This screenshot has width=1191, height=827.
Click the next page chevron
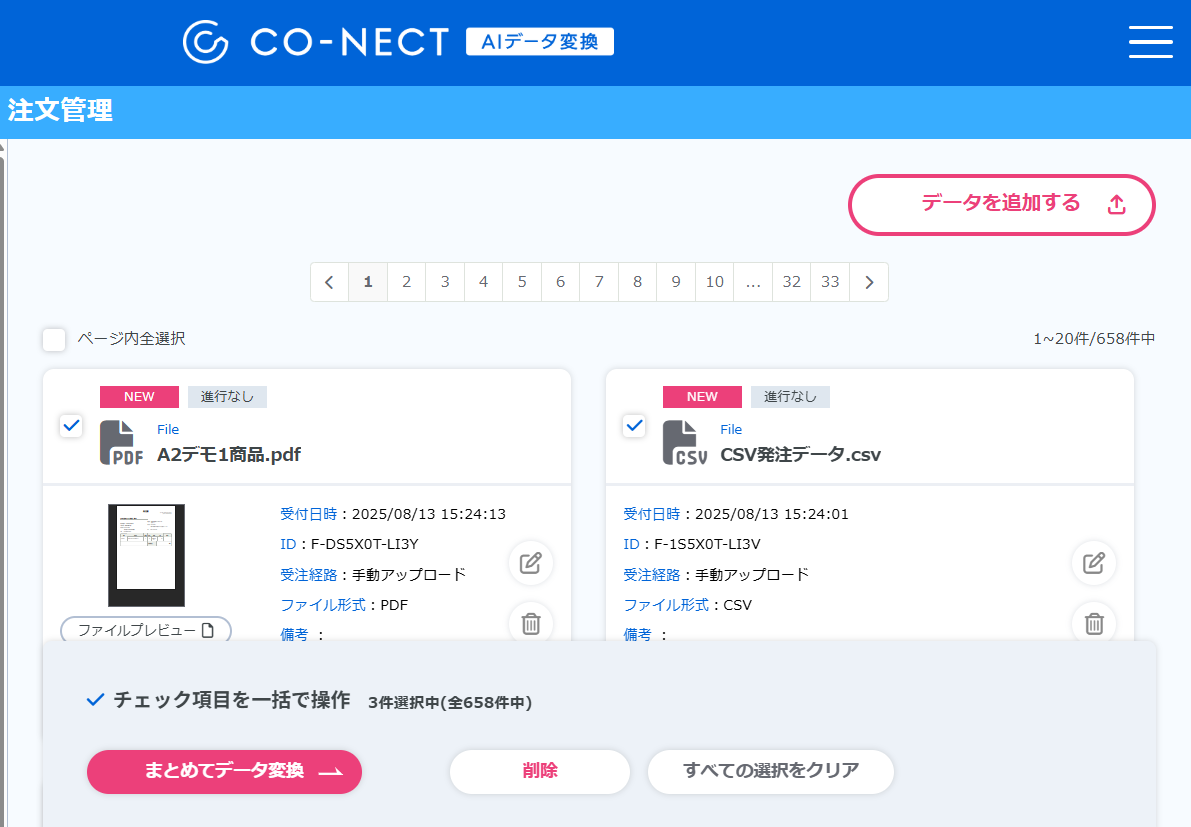tap(868, 281)
